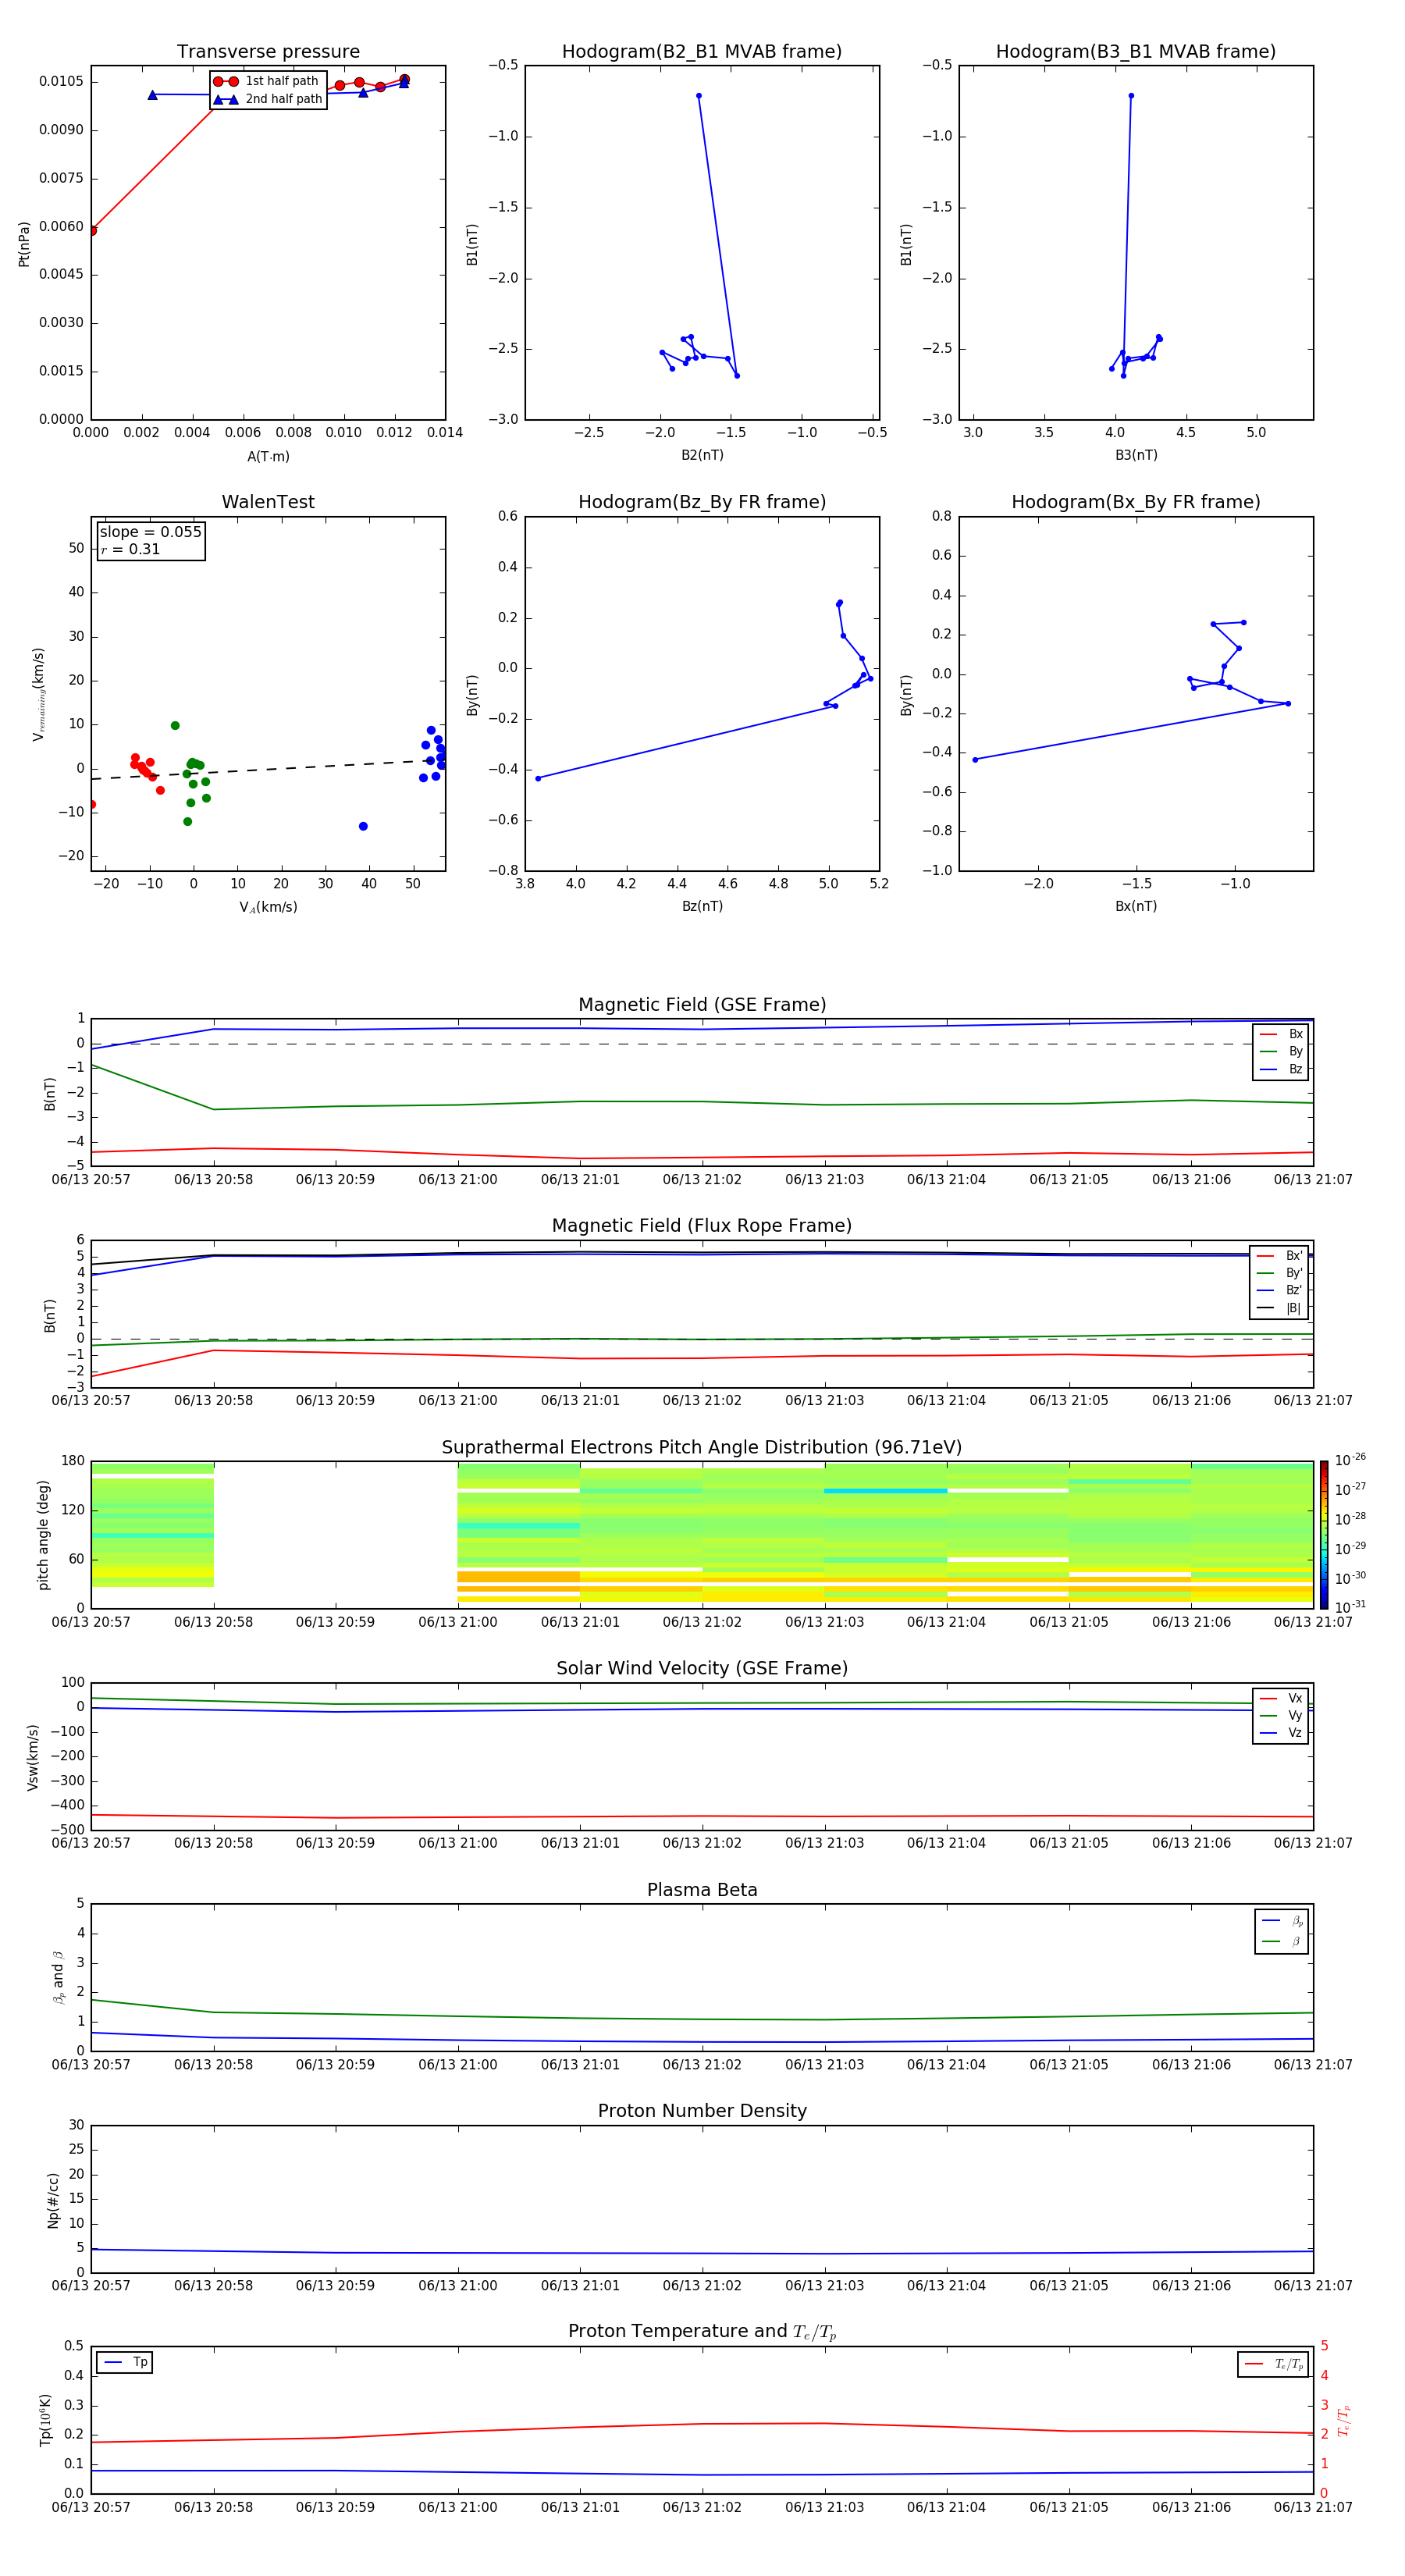The height and width of the screenshot is (2576, 1405).
Task: Click the 'Proton Temperature and Te/Tp' title
Action: pyautogui.click(x=702, y=2331)
